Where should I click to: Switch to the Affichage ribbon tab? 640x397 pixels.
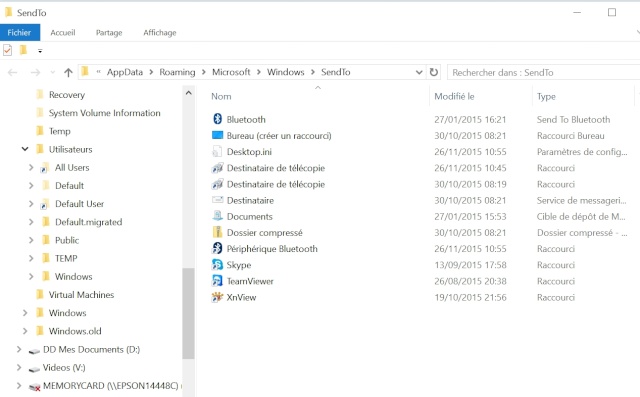click(160, 33)
